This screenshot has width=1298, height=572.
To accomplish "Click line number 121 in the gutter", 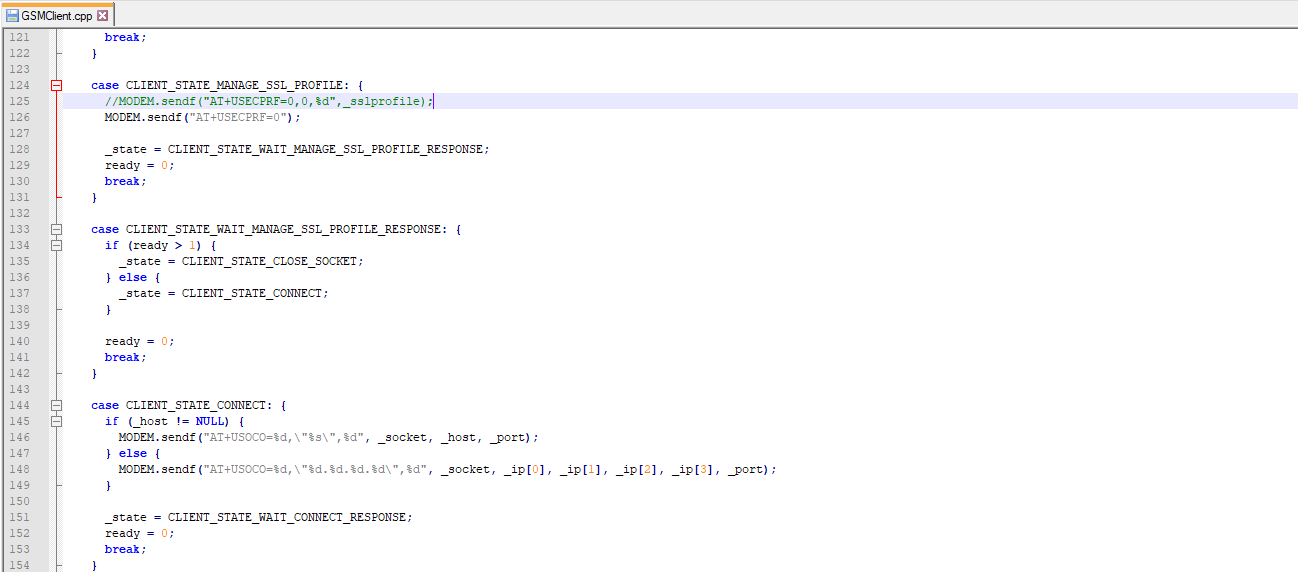I will coord(20,37).
